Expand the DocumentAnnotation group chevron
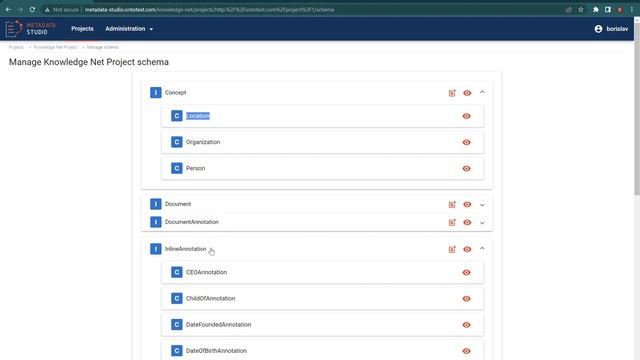The height and width of the screenshot is (360, 640). click(x=482, y=223)
